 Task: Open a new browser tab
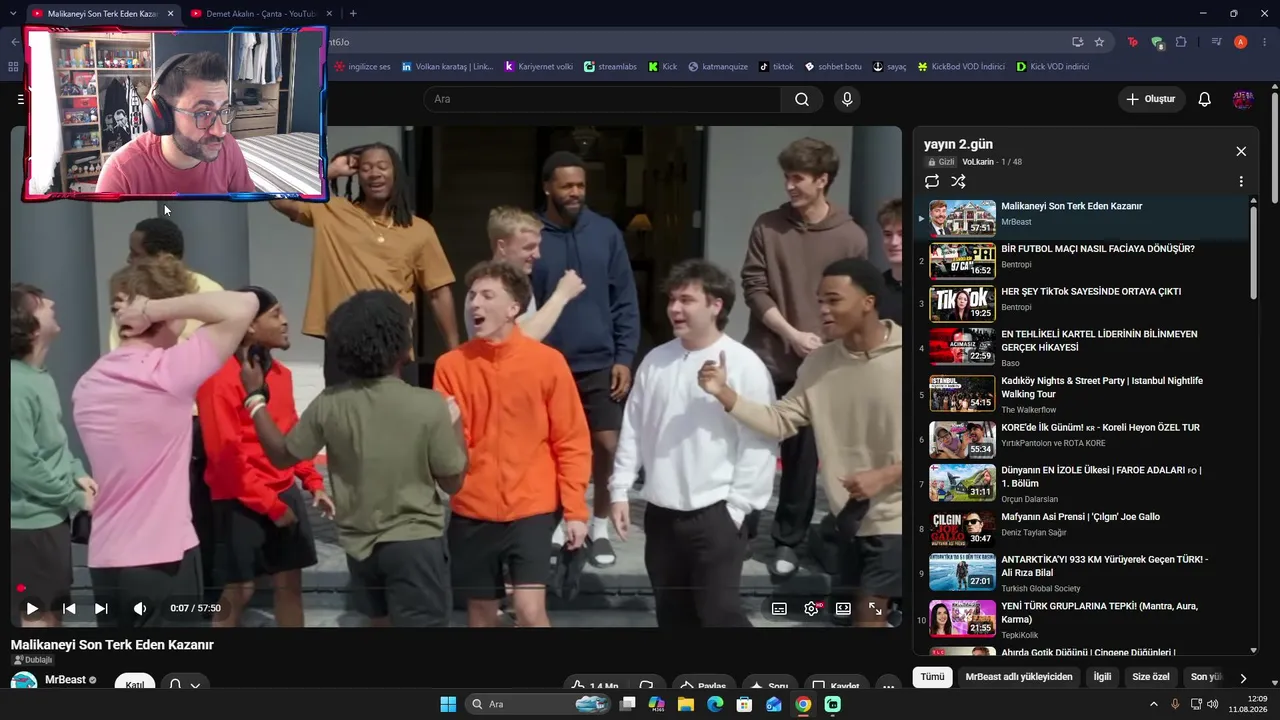(x=353, y=13)
